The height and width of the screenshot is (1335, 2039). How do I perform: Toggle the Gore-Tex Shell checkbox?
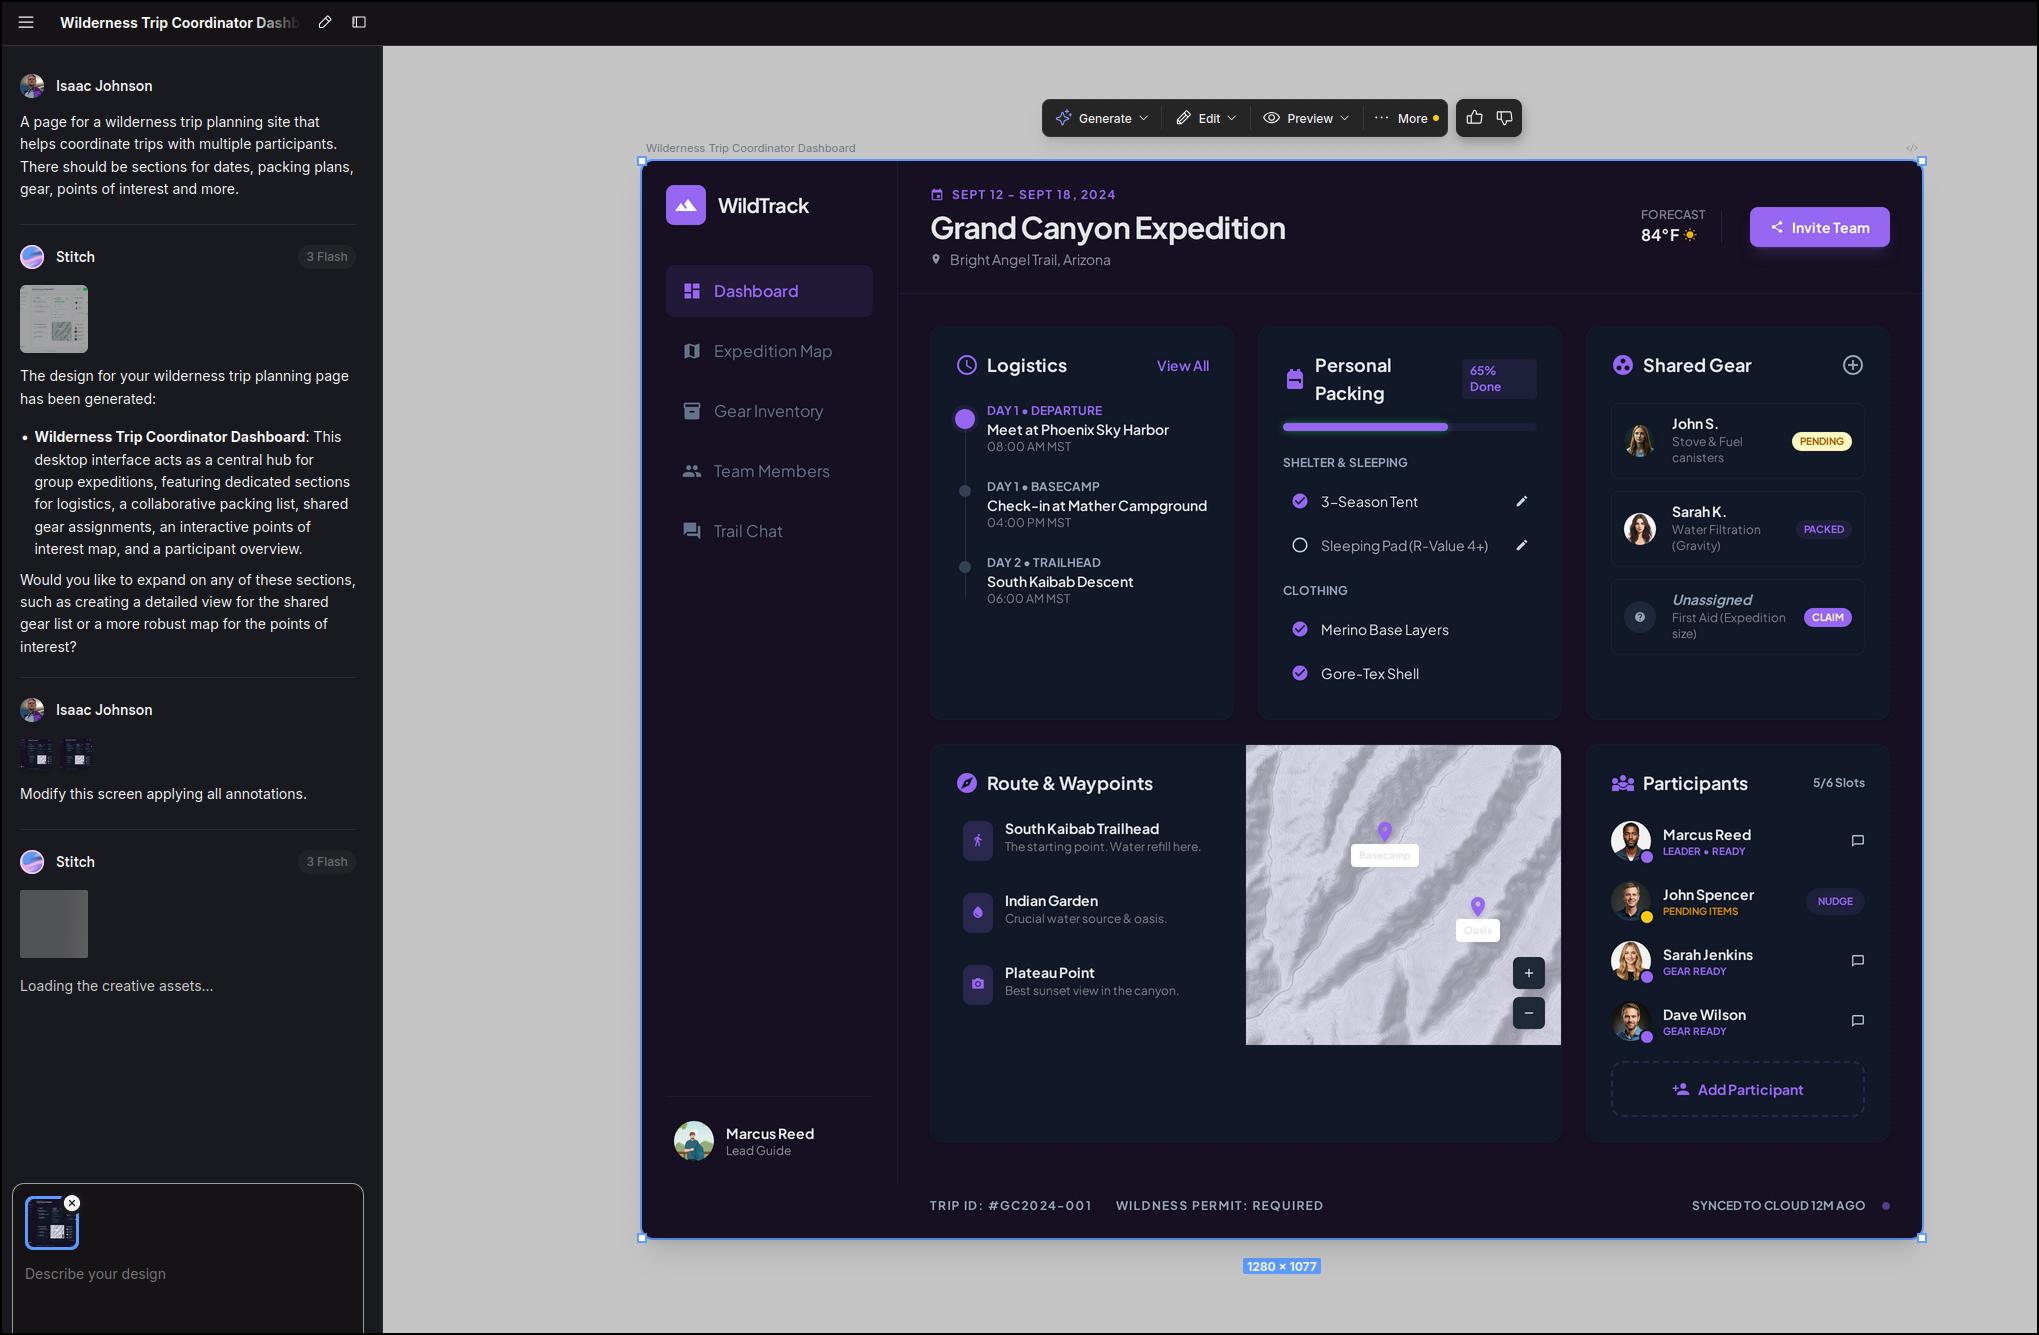coord(1300,673)
